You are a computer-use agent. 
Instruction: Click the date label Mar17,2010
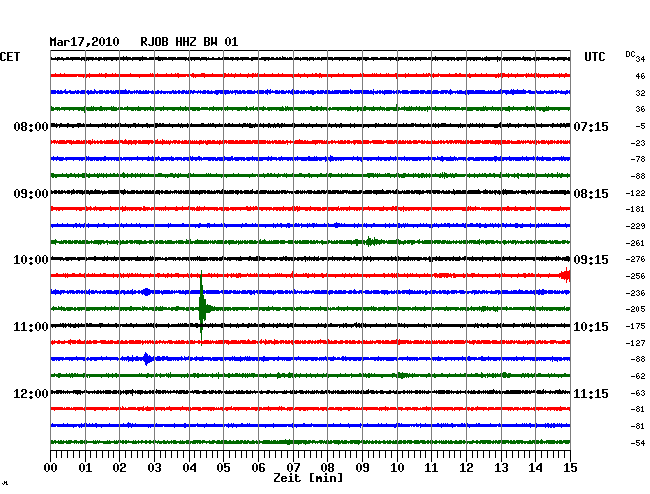(84, 42)
